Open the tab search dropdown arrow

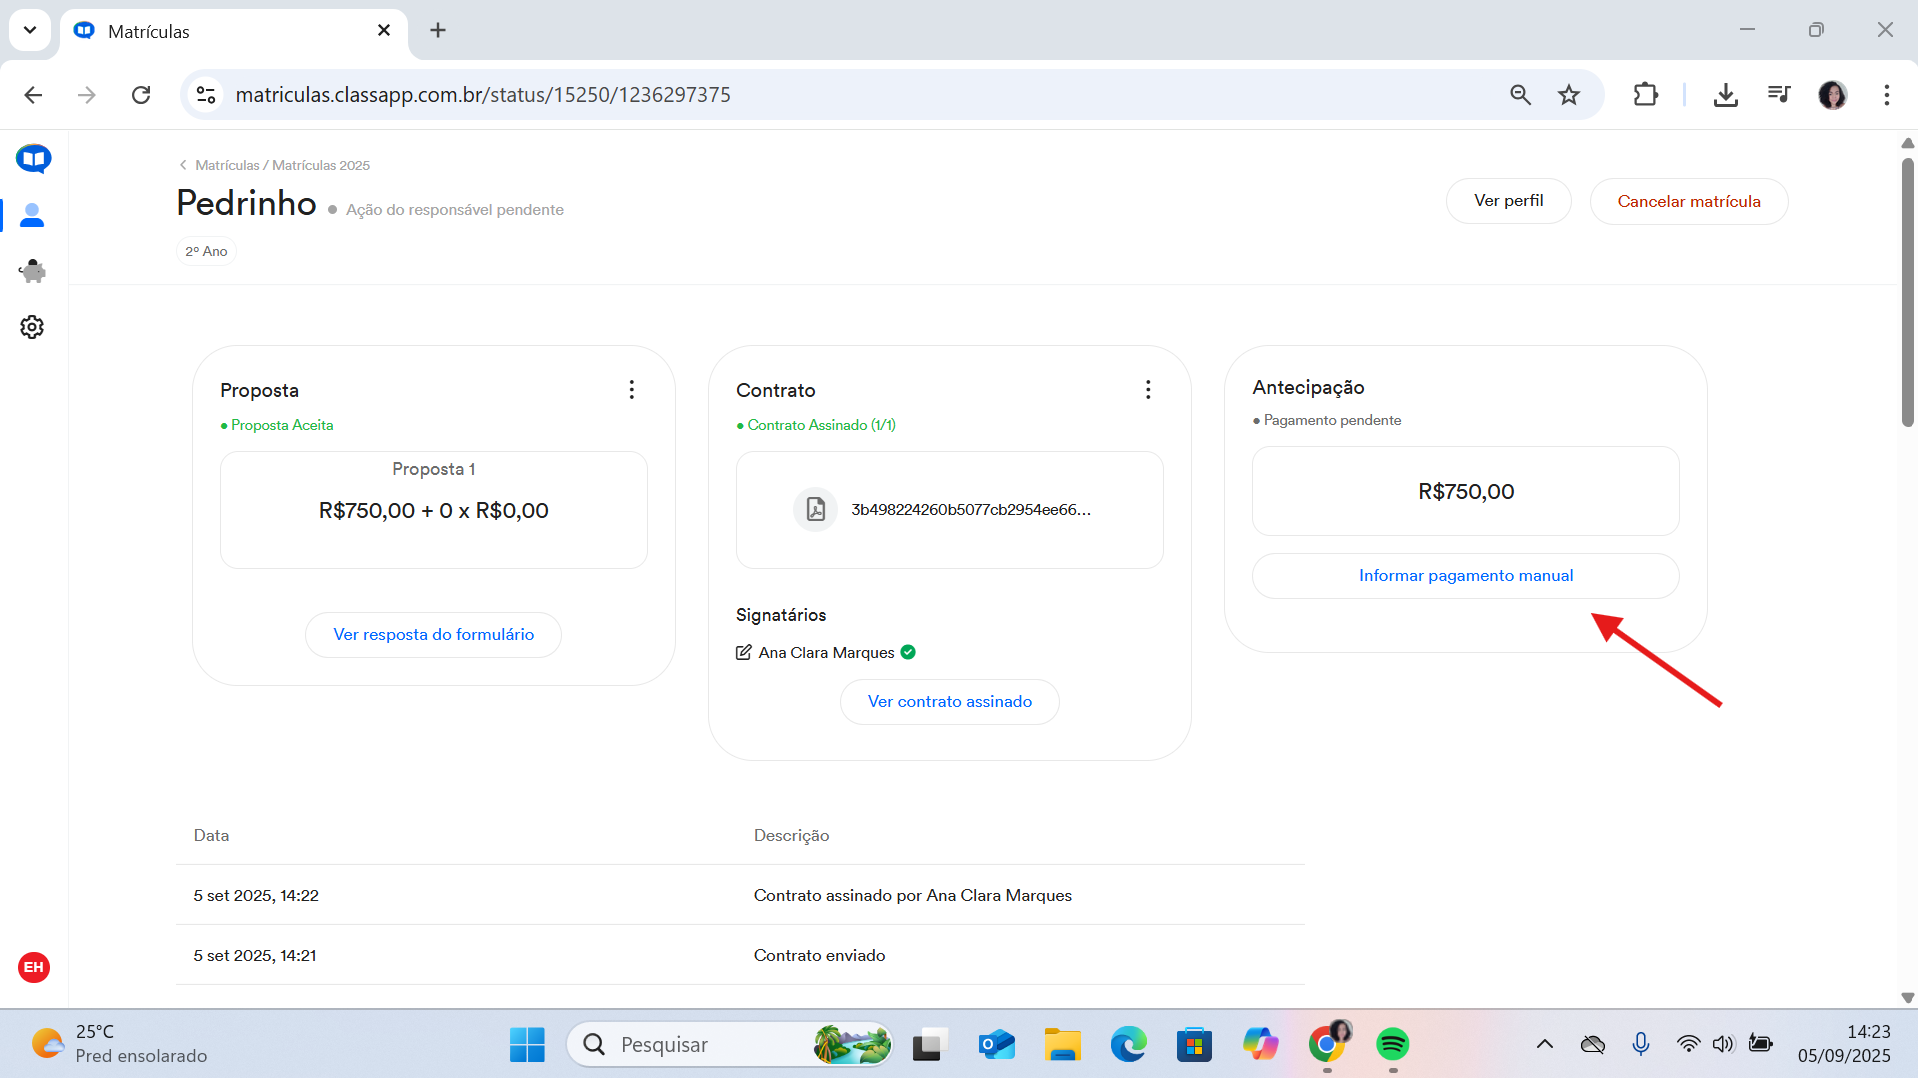pos(30,30)
